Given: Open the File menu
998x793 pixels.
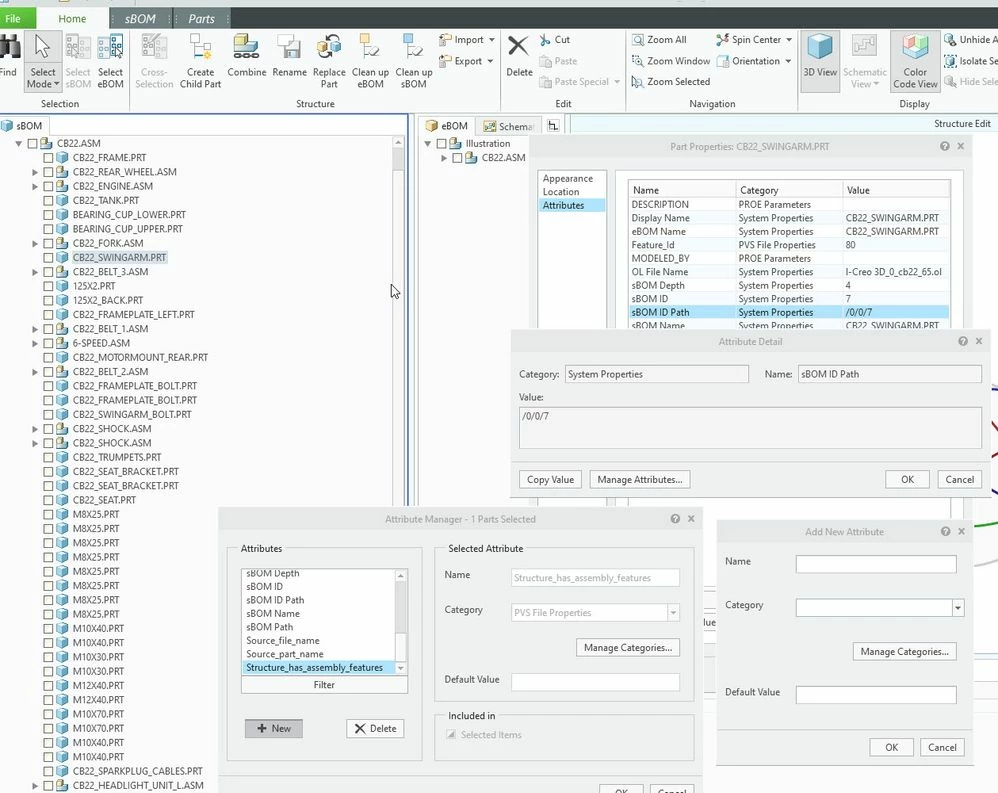Looking at the screenshot, I should pyautogui.click(x=13, y=18).
